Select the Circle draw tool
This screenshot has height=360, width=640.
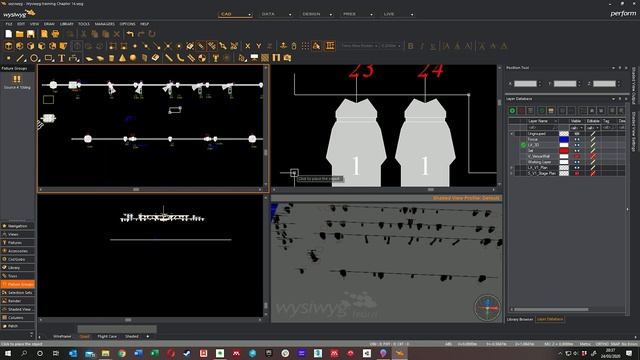pos(34,58)
